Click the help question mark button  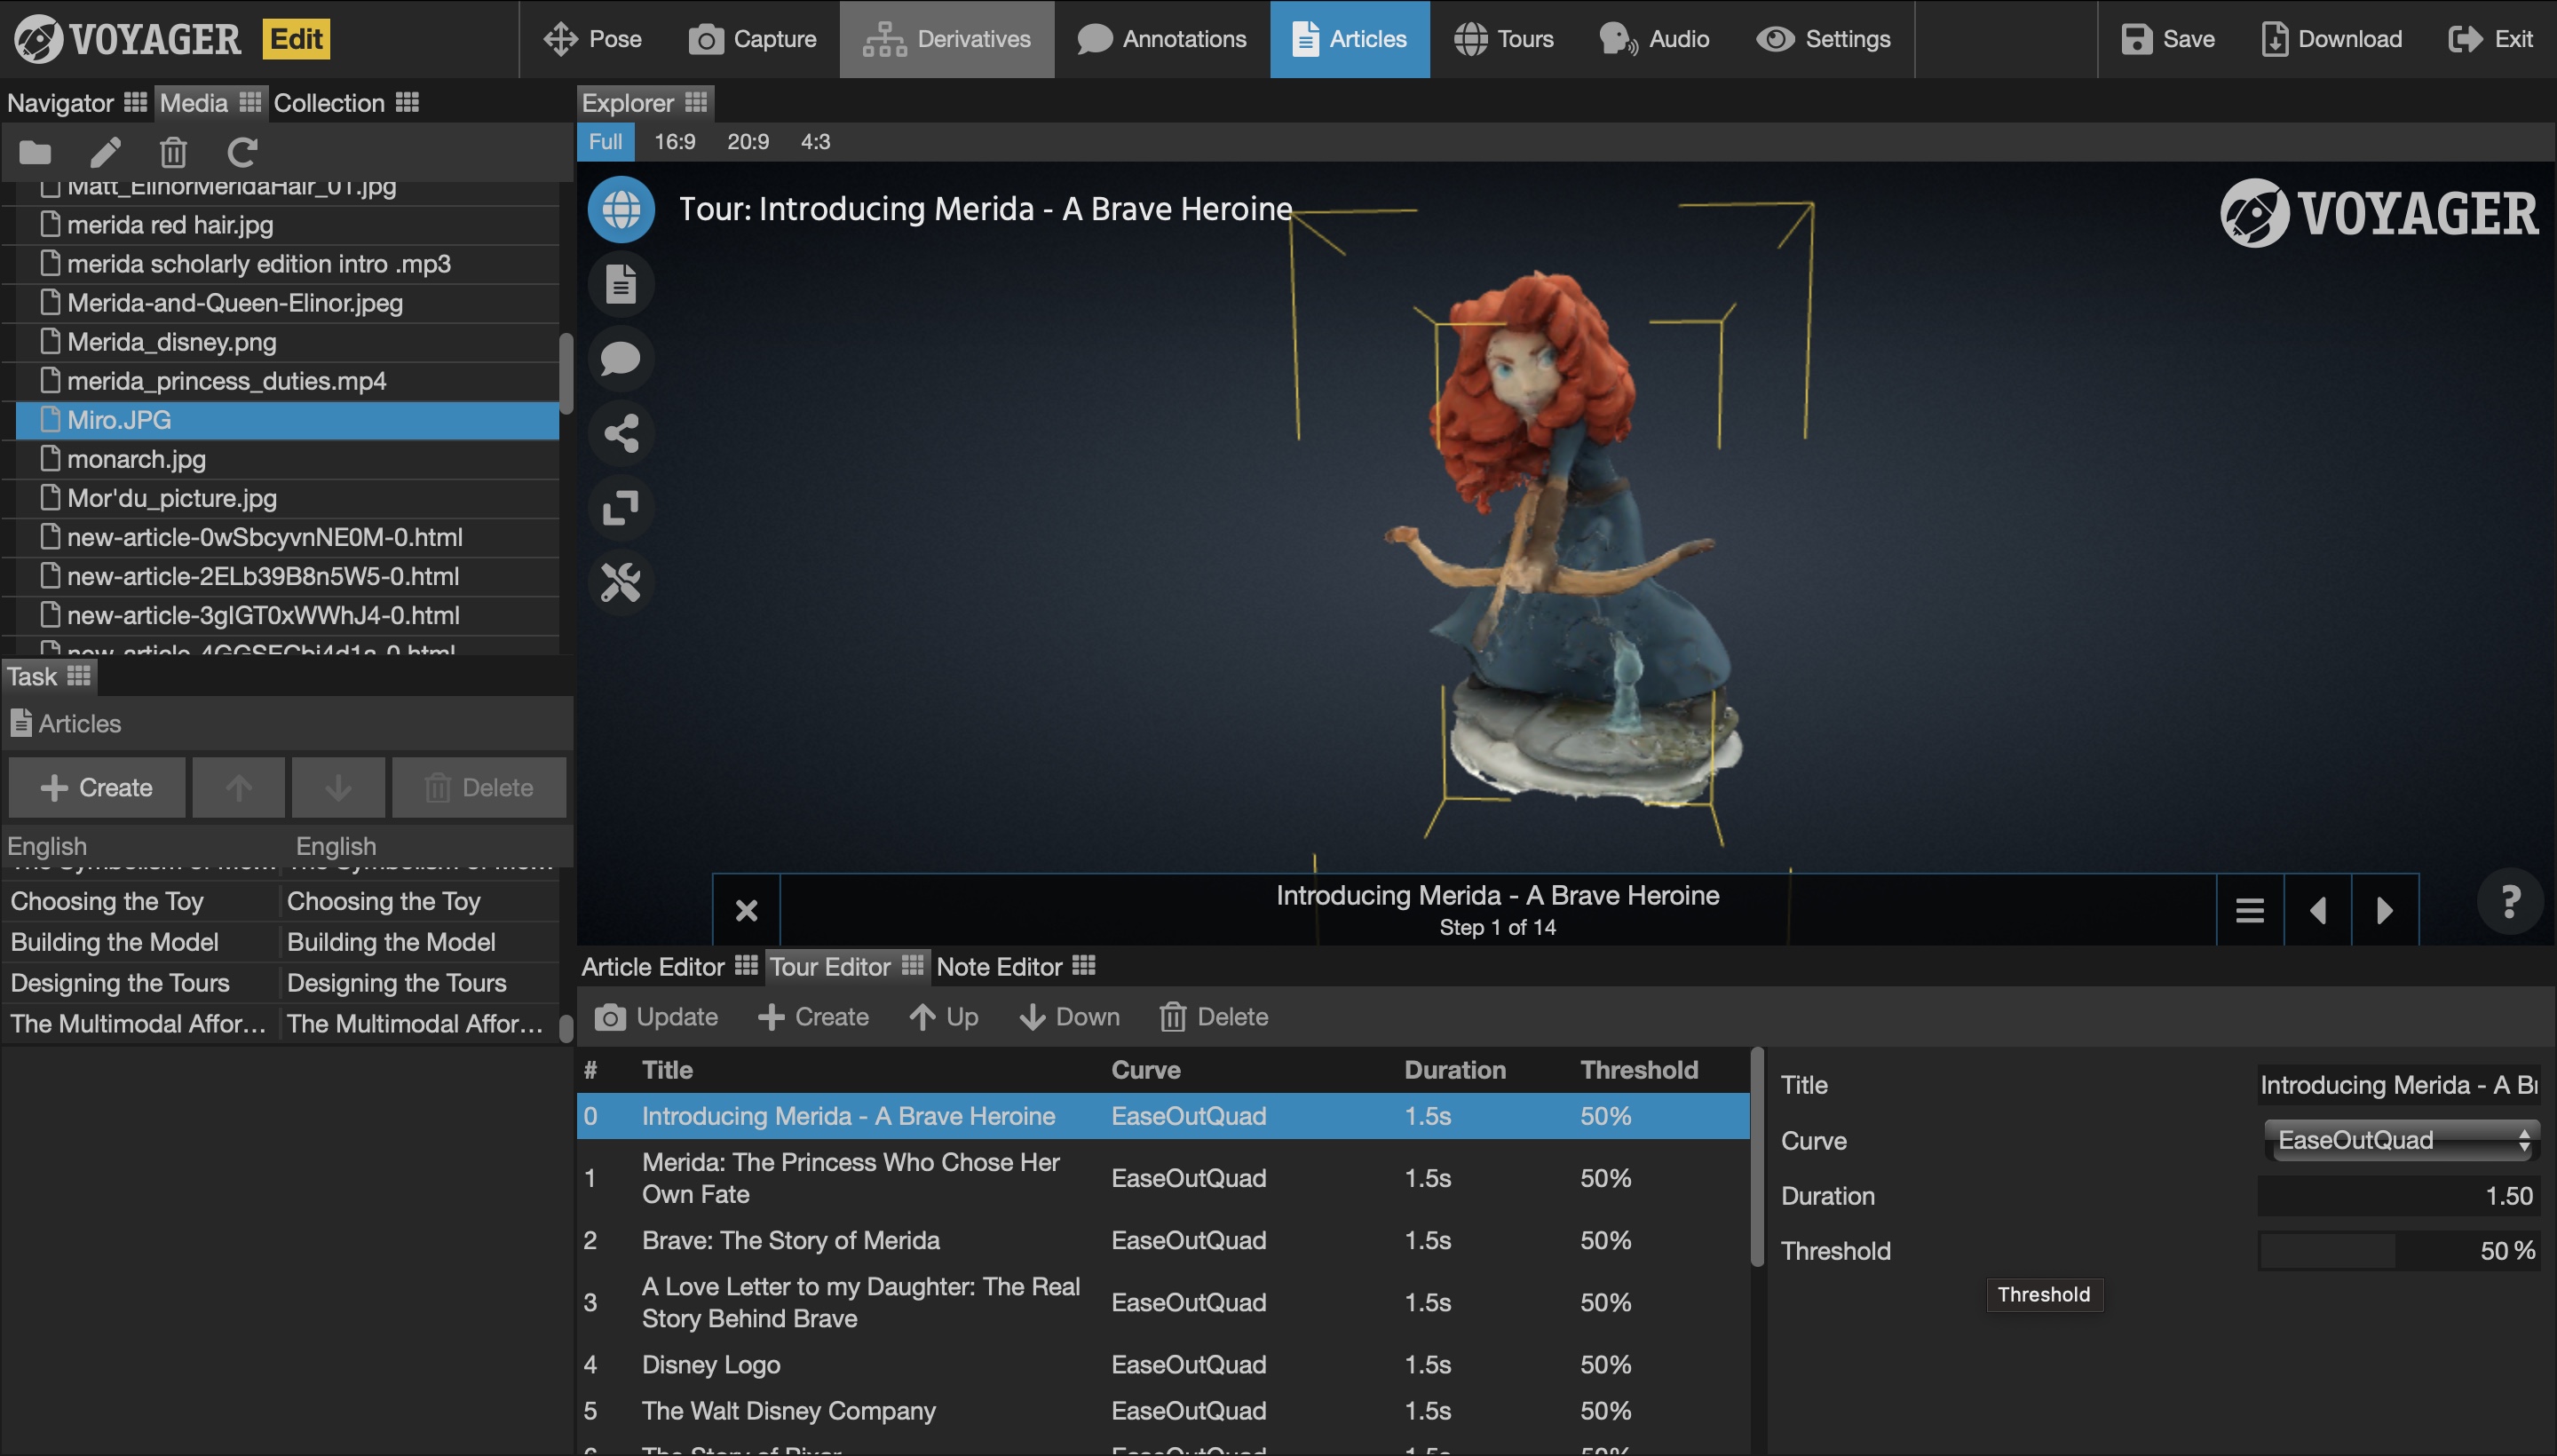(2510, 902)
